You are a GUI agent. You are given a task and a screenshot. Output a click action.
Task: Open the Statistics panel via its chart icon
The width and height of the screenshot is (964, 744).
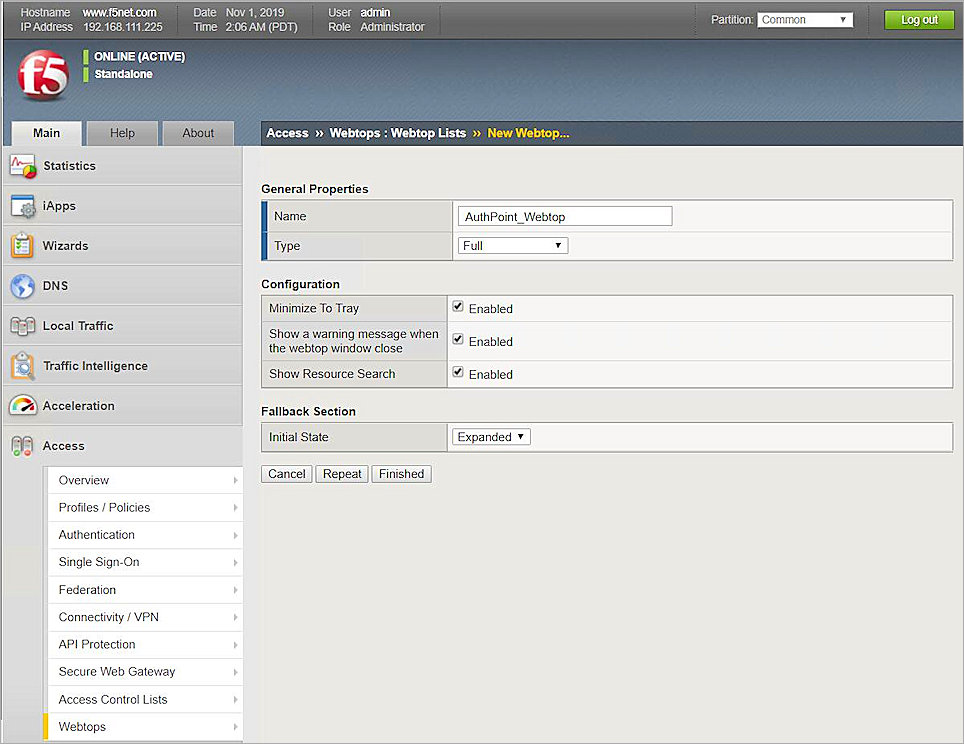pos(25,166)
